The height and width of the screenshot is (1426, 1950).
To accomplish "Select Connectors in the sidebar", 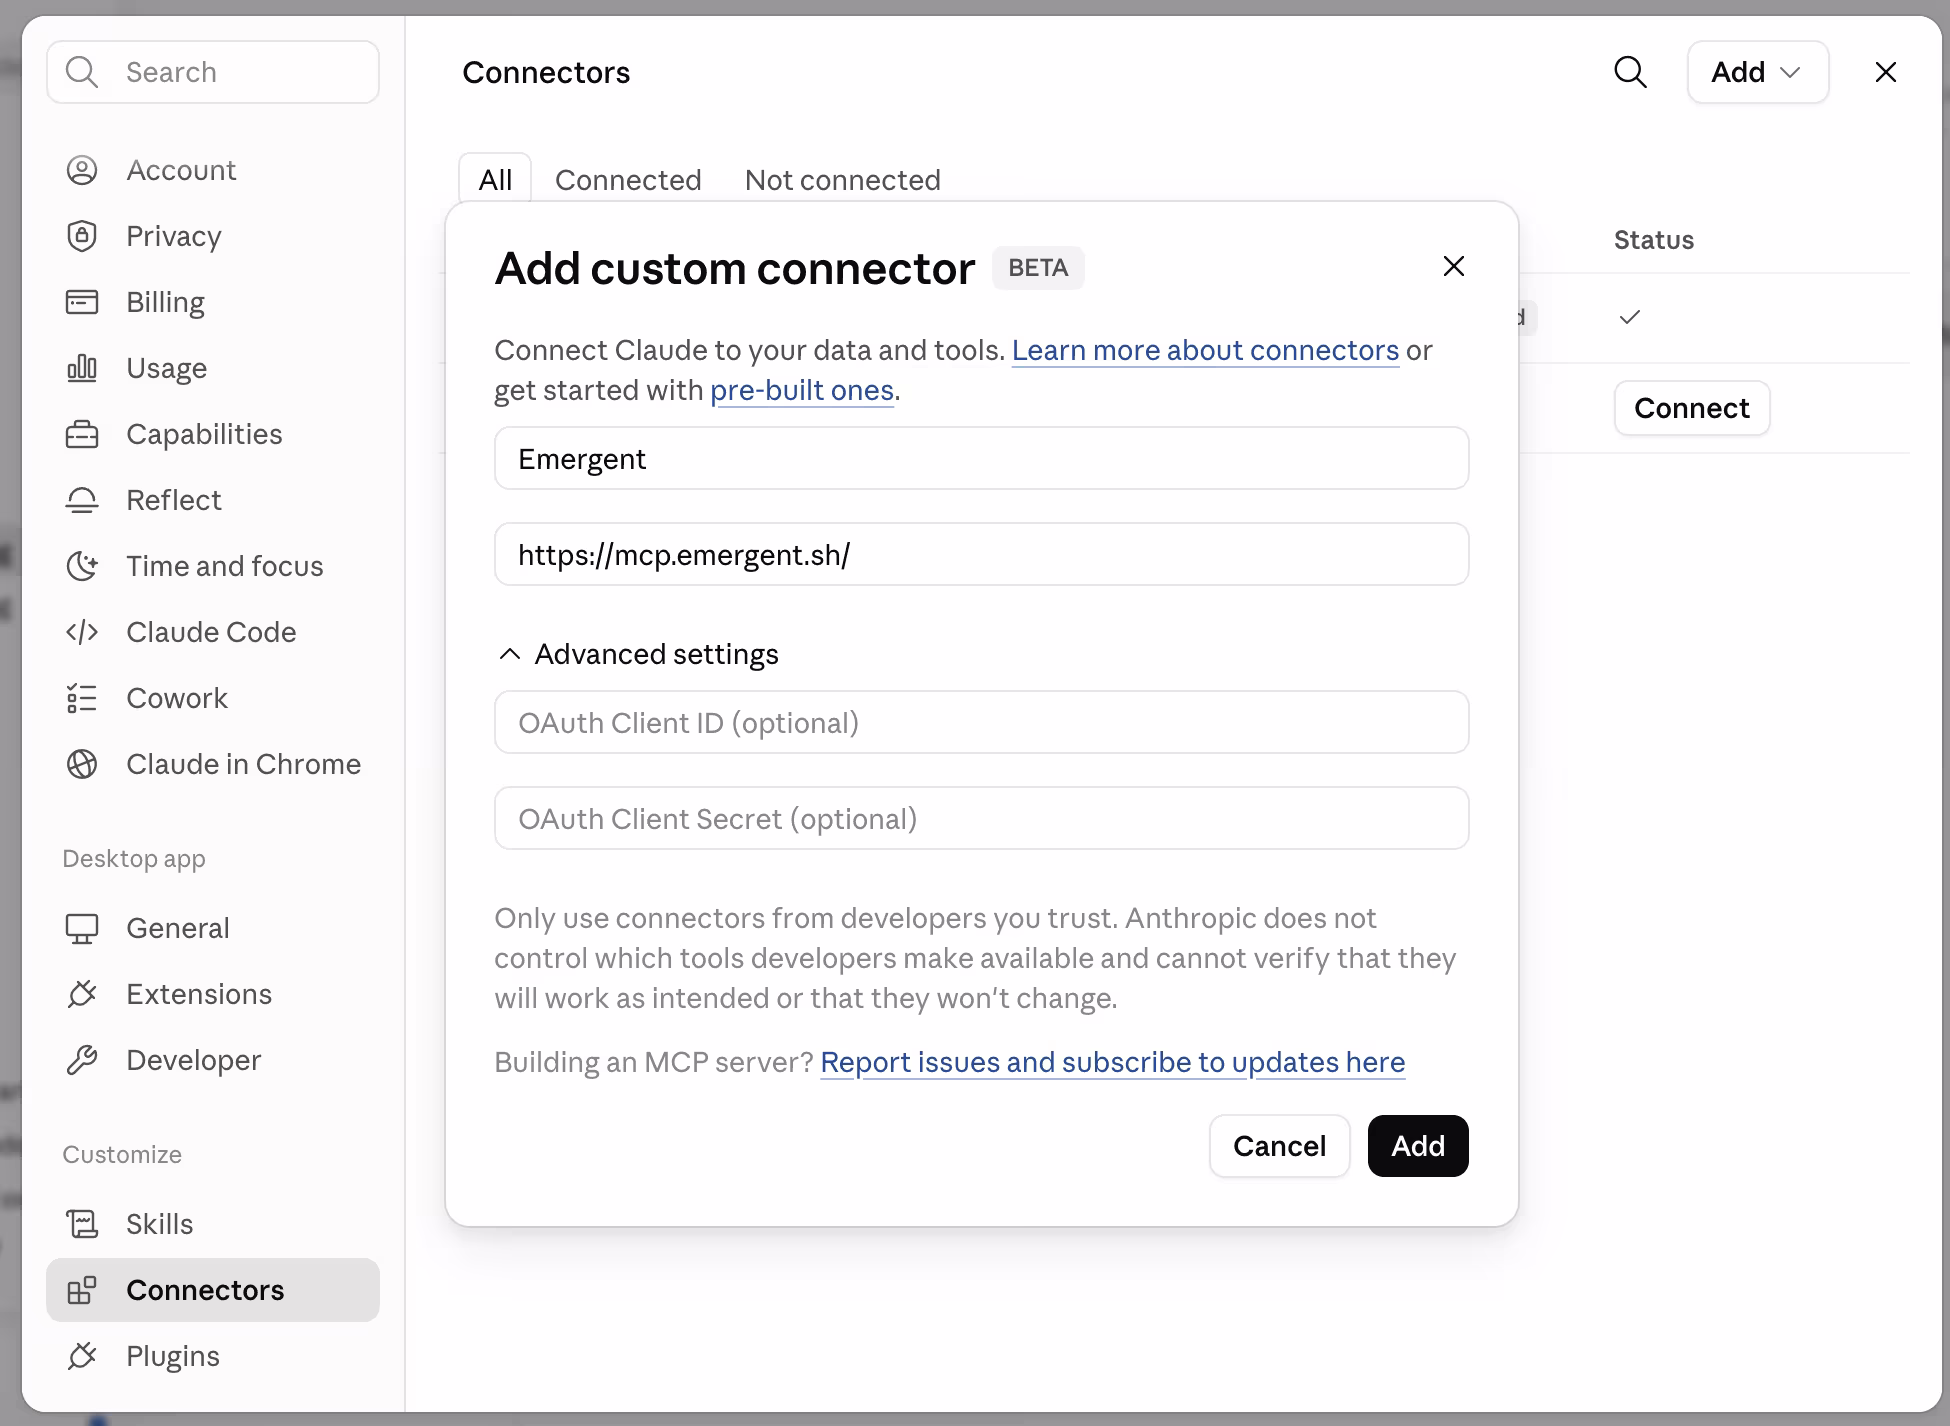I will click(x=213, y=1290).
